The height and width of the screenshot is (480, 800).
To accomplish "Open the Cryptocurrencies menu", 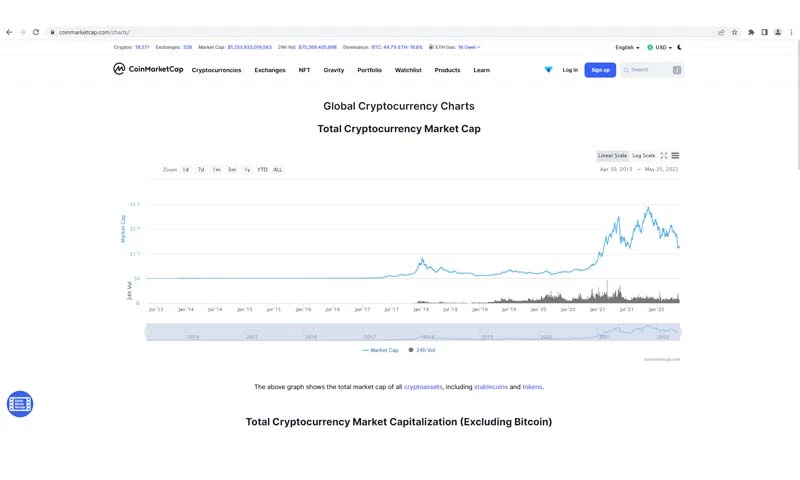I will point(216,70).
